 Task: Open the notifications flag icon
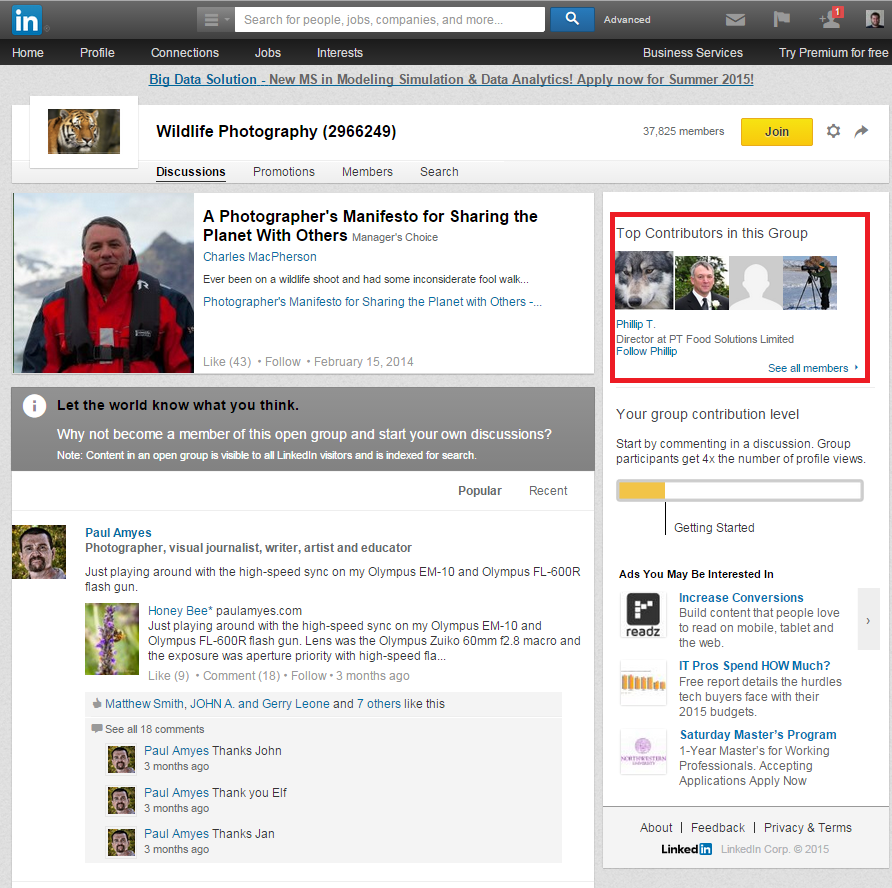point(782,19)
